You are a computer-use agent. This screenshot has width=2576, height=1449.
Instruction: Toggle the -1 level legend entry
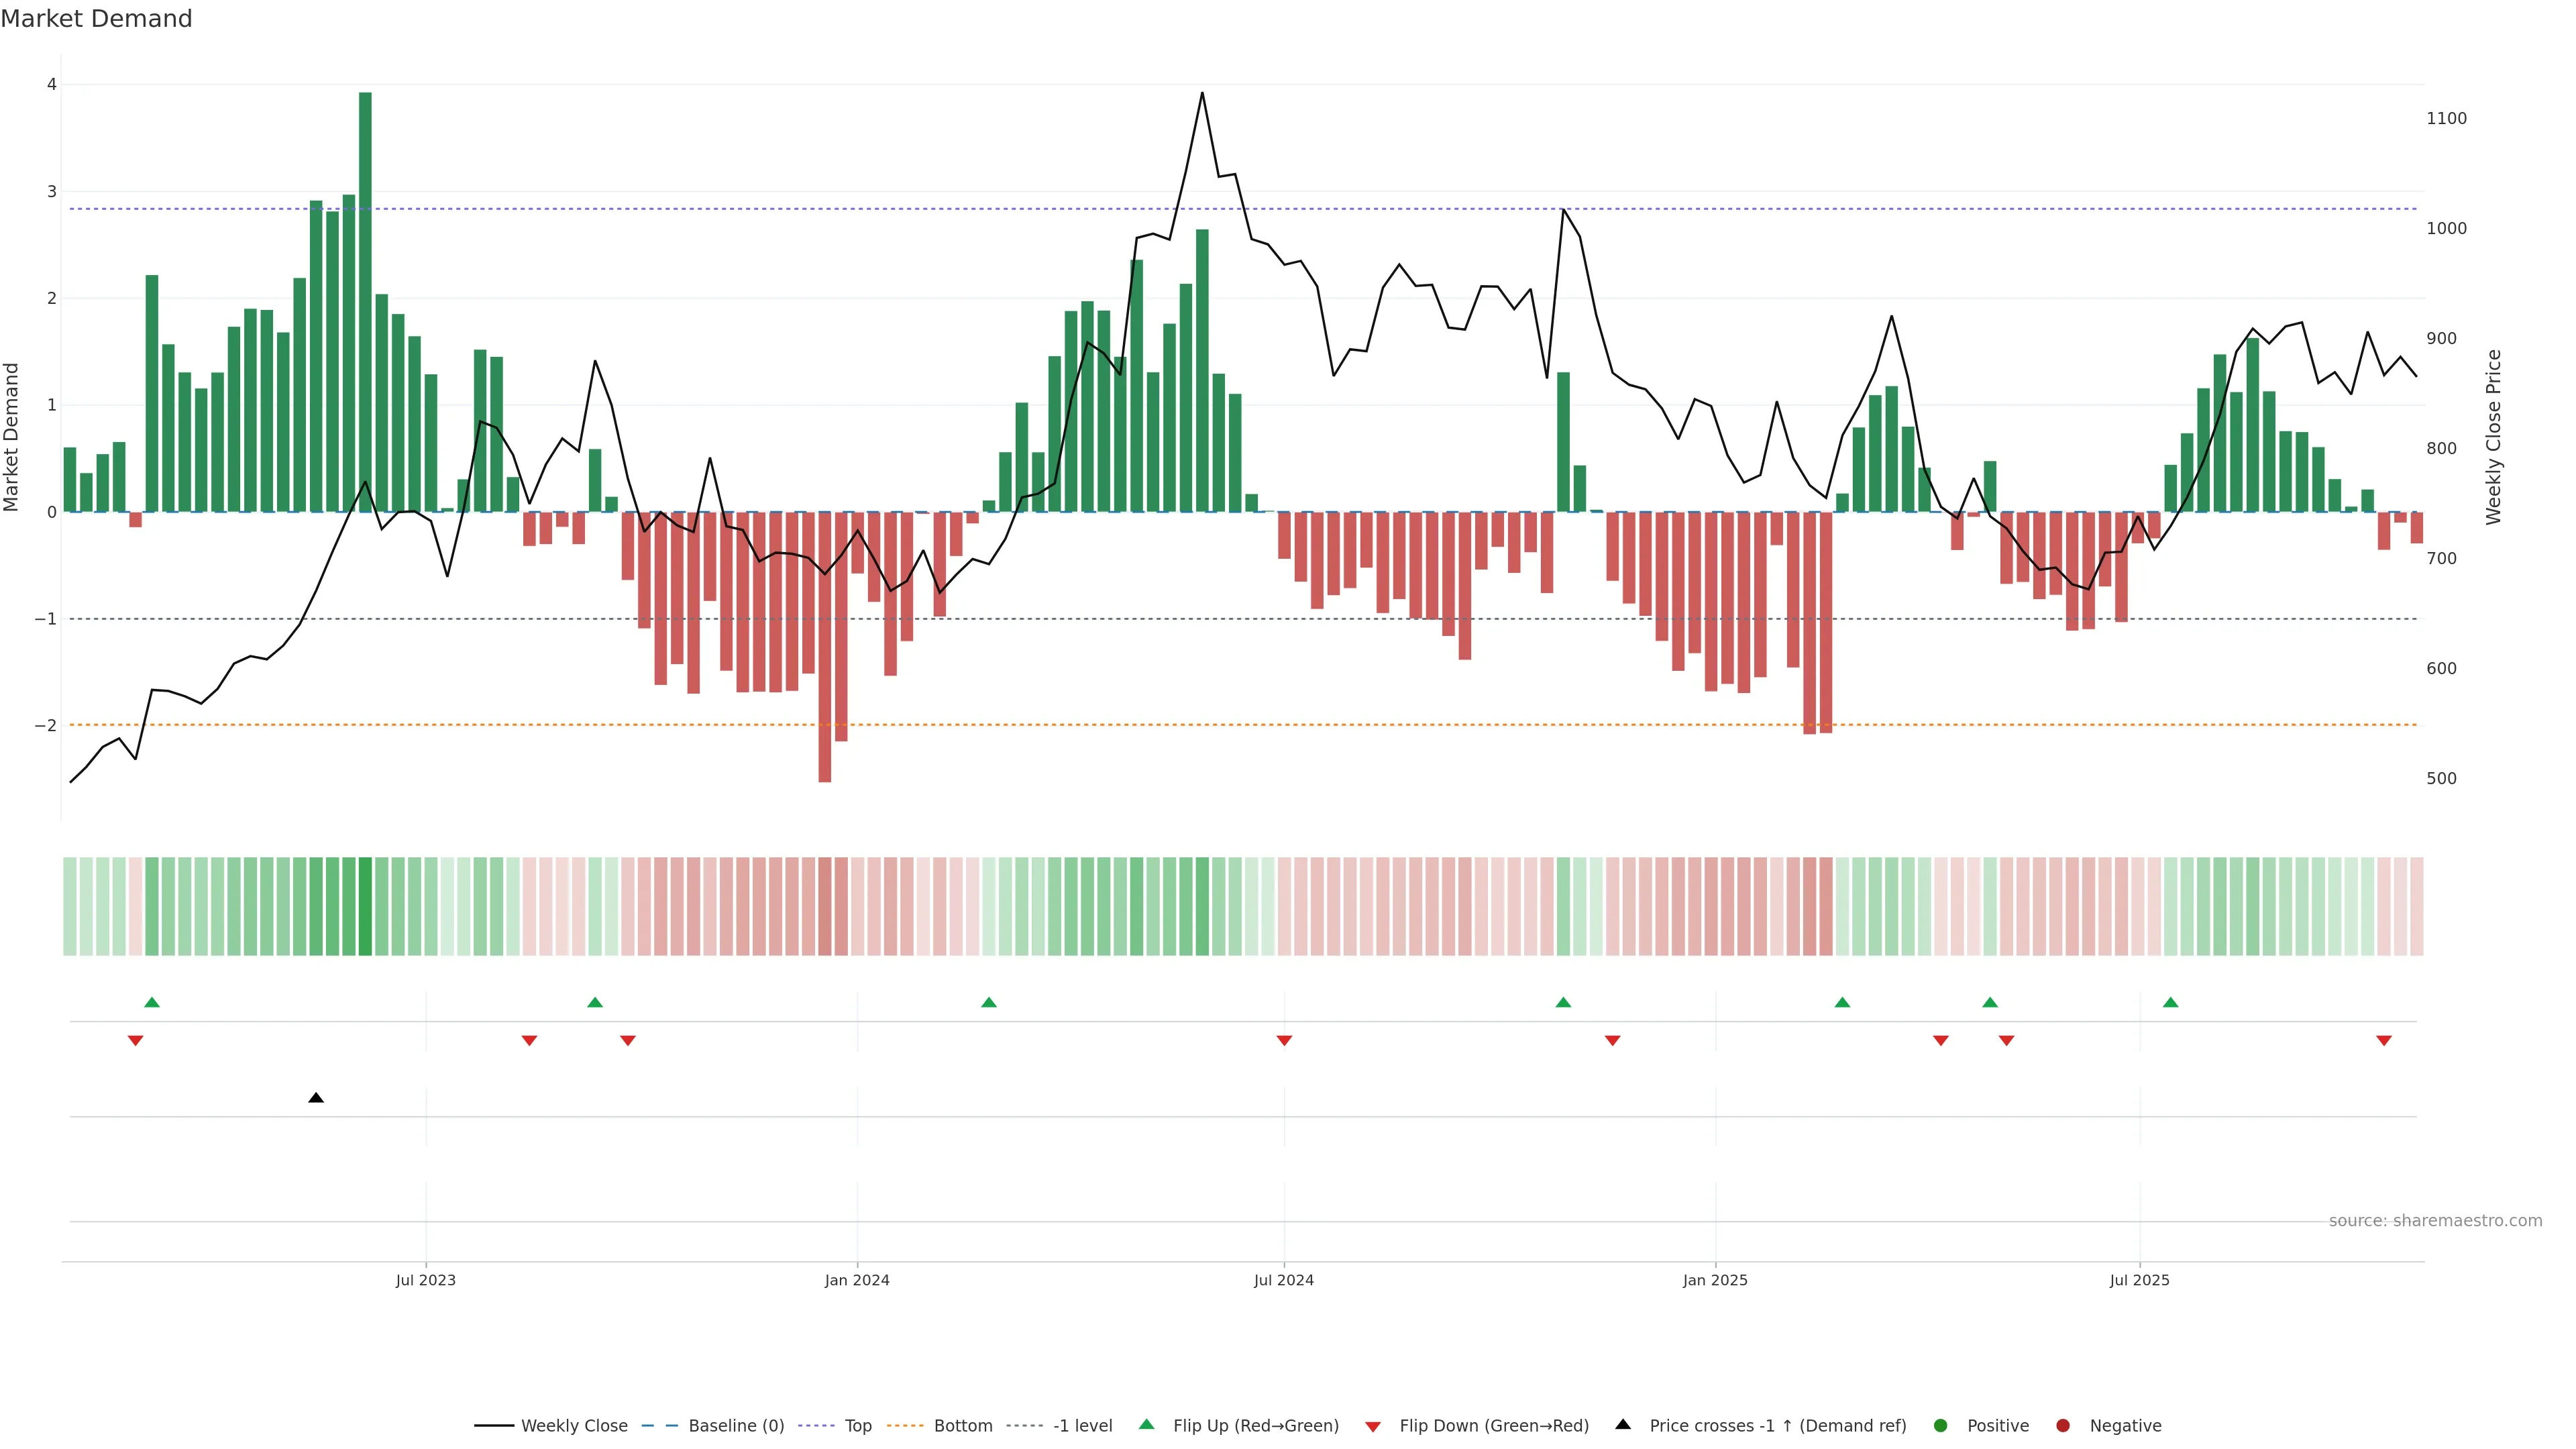coord(1082,1426)
